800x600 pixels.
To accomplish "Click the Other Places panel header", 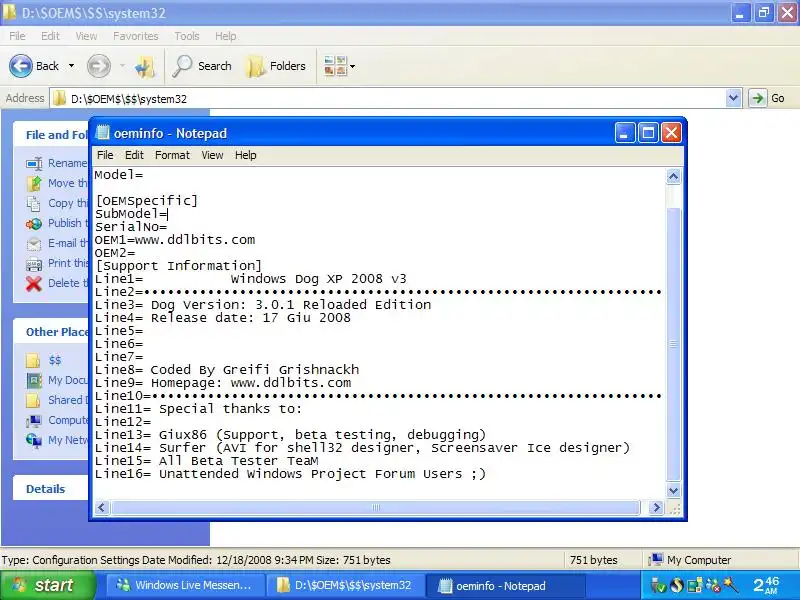I will point(51,332).
